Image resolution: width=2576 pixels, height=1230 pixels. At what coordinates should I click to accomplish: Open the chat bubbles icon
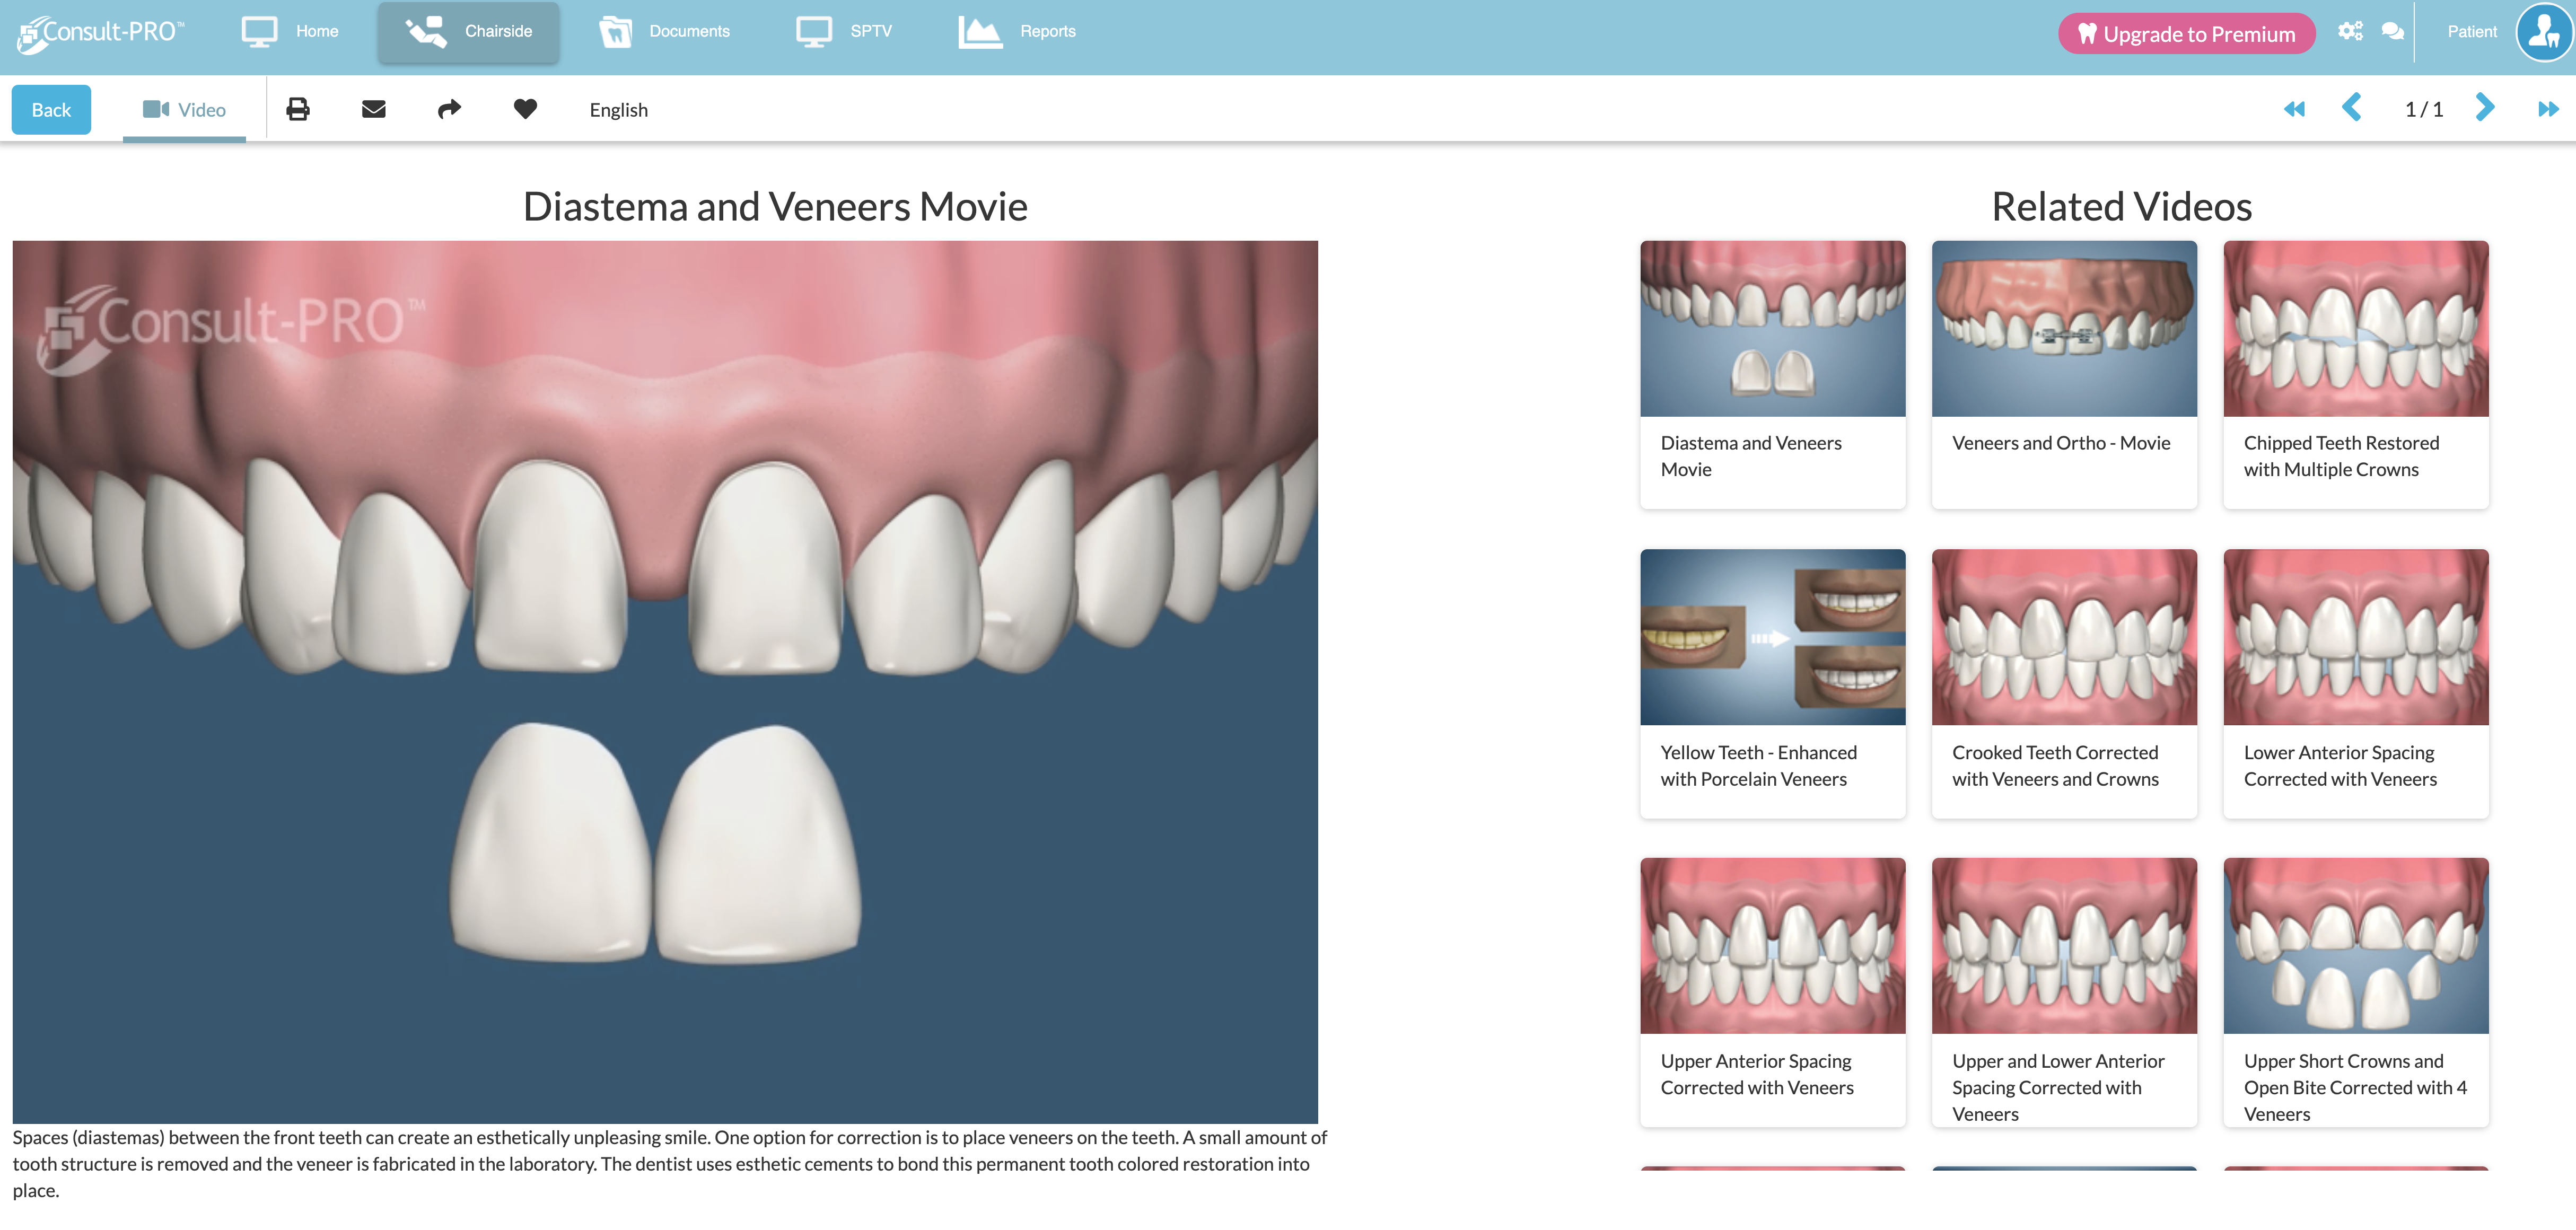(x=2392, y=31)
